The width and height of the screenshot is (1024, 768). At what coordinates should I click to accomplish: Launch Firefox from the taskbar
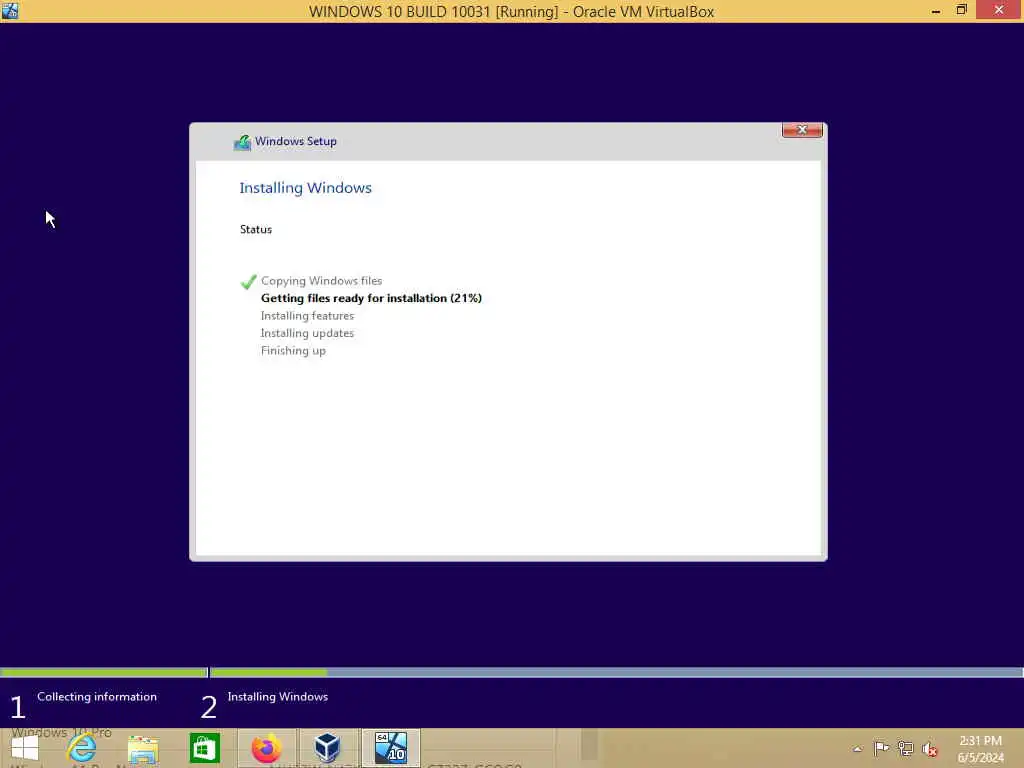click(x=266, y=748)
